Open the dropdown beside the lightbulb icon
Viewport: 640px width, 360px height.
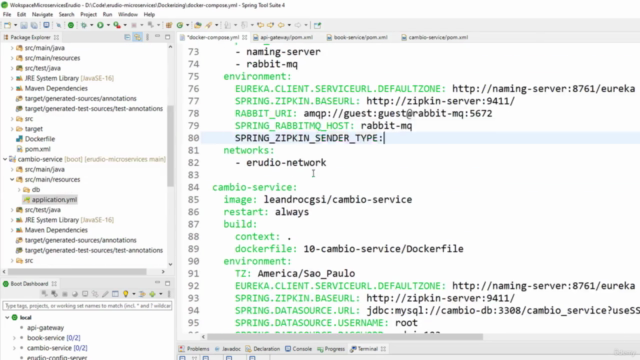[x=133, y=294]
